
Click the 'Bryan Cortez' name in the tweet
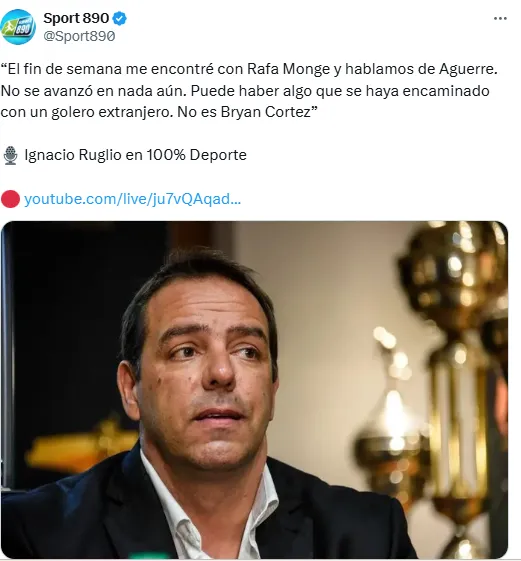(x=266, y=112)
